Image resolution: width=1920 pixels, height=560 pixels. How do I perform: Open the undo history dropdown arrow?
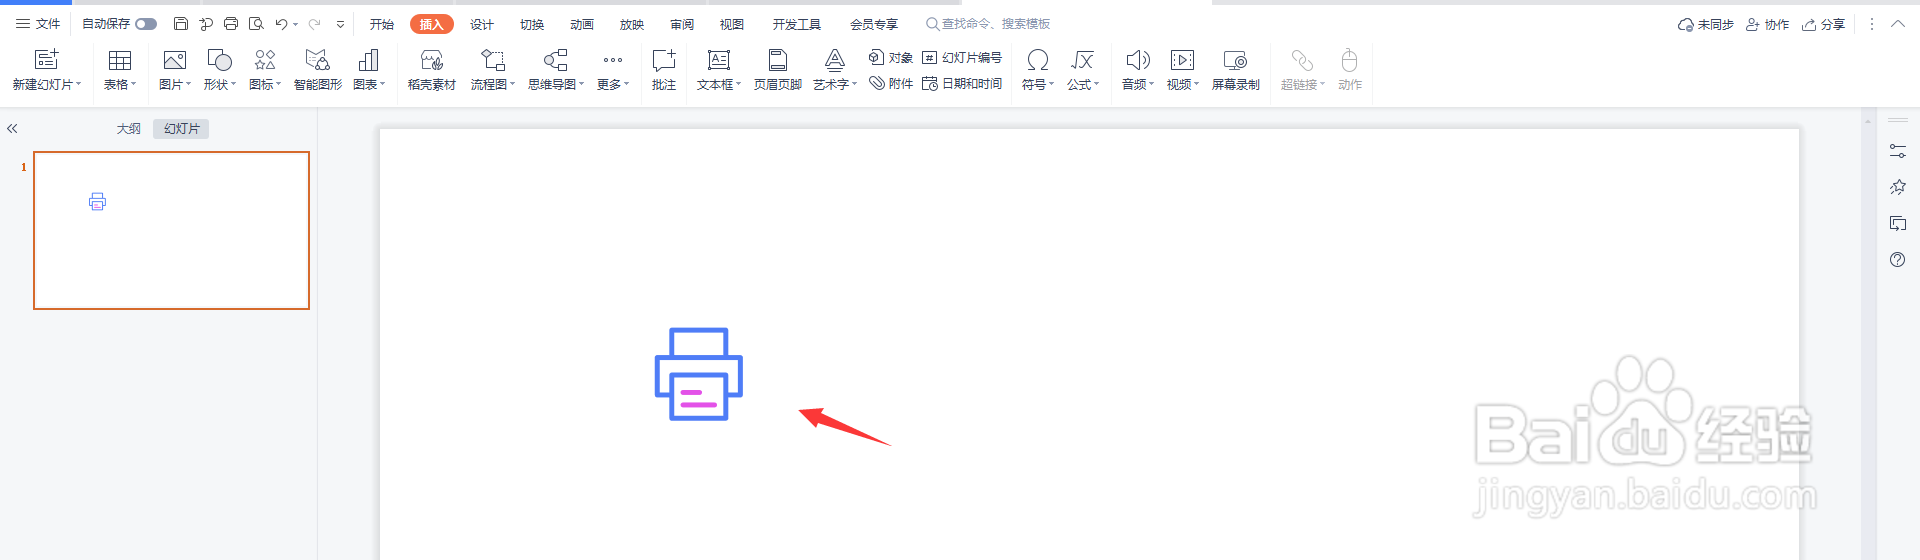tap(296, 24)
